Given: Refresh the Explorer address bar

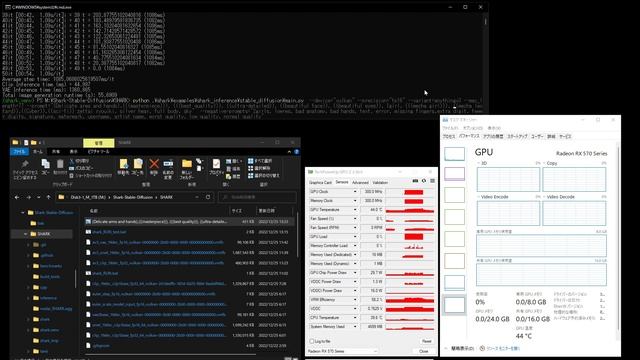Looking at the screenshot, I should pyautogui.click(x=208, y=197).
